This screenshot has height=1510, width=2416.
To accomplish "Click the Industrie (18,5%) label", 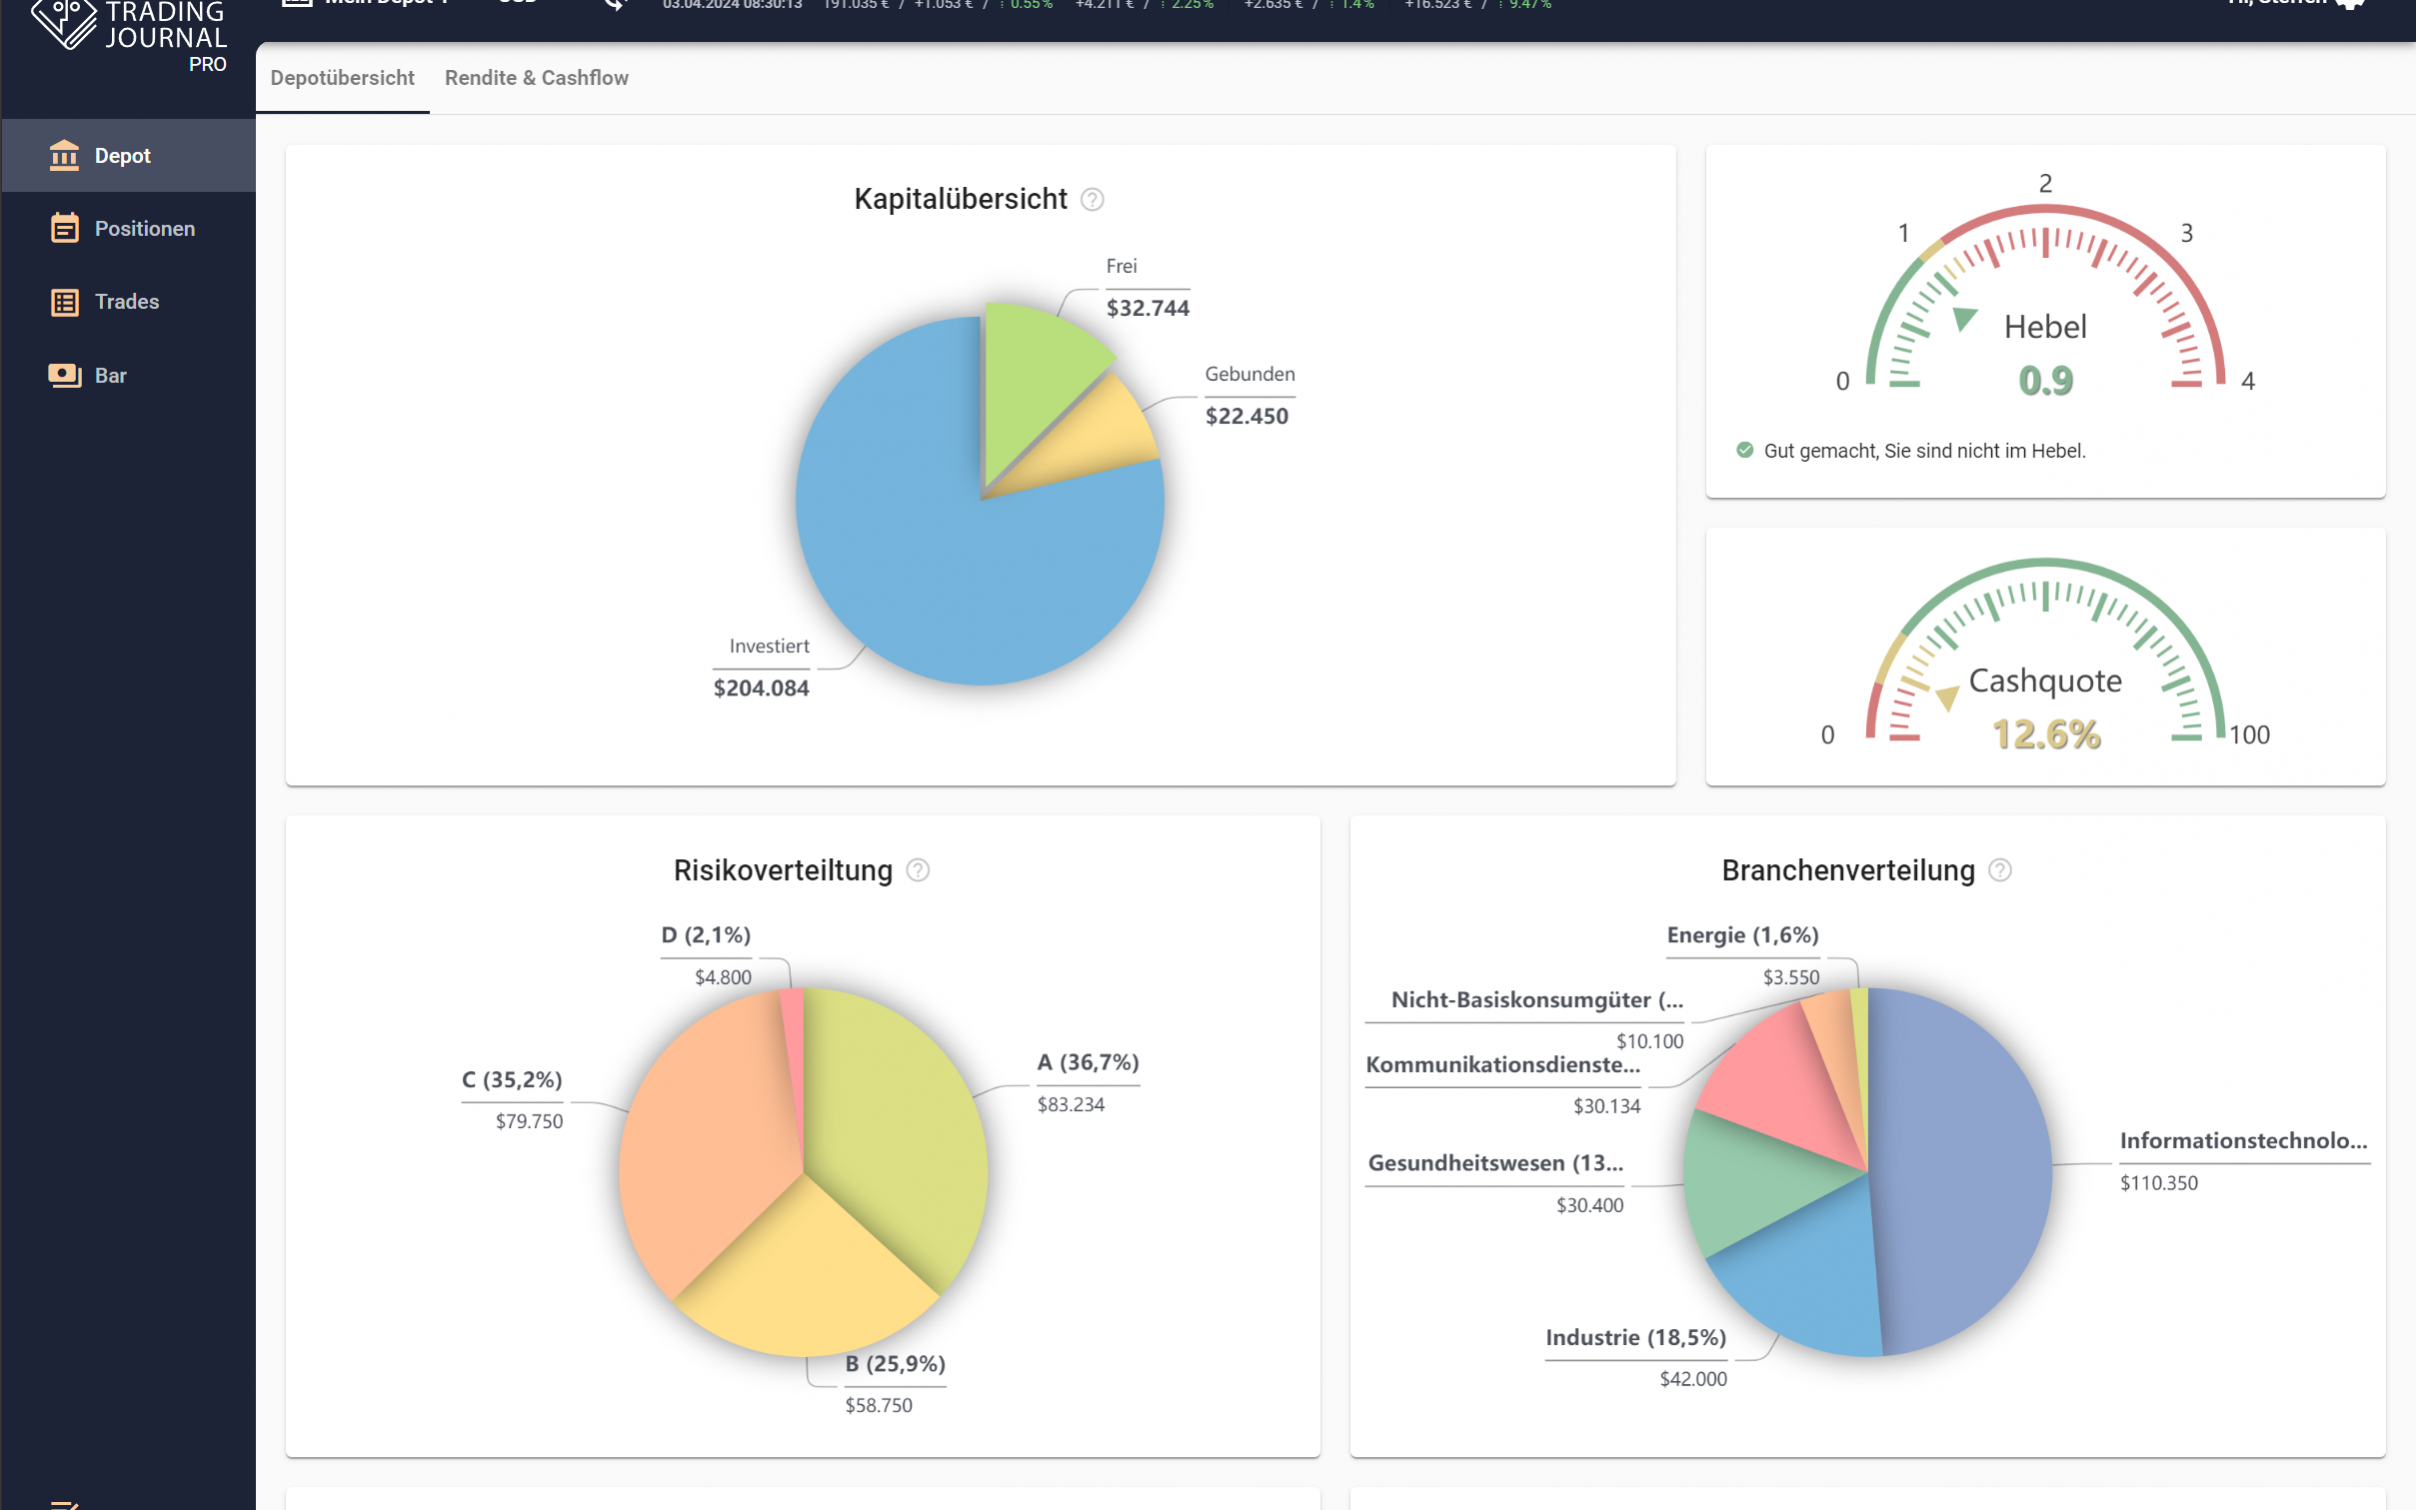I will click(x=1635, y=1338).
